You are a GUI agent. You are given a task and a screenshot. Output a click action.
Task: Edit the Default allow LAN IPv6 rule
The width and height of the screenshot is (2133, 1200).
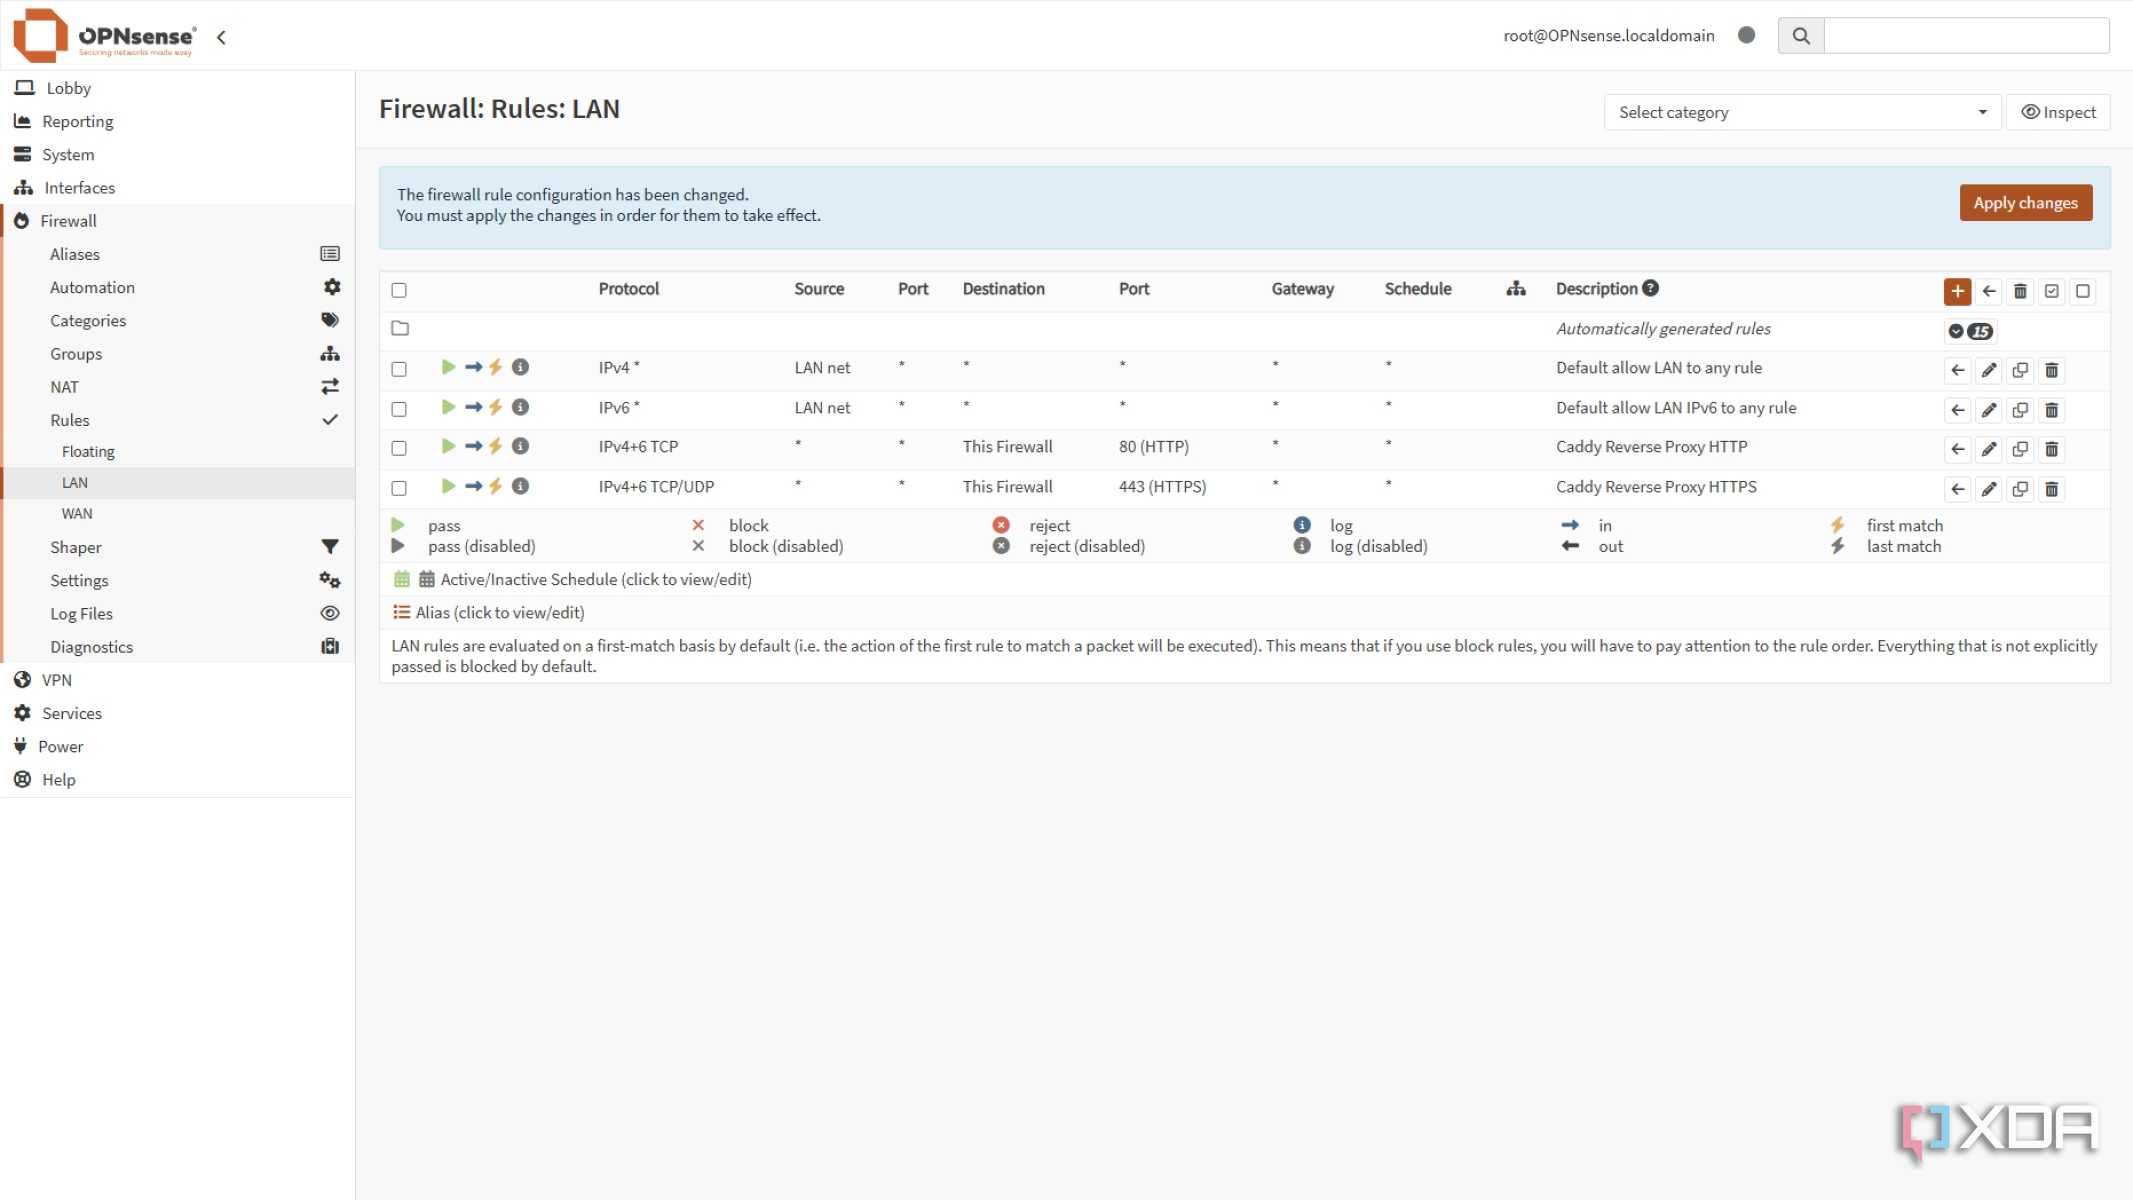click(1989, 410)
